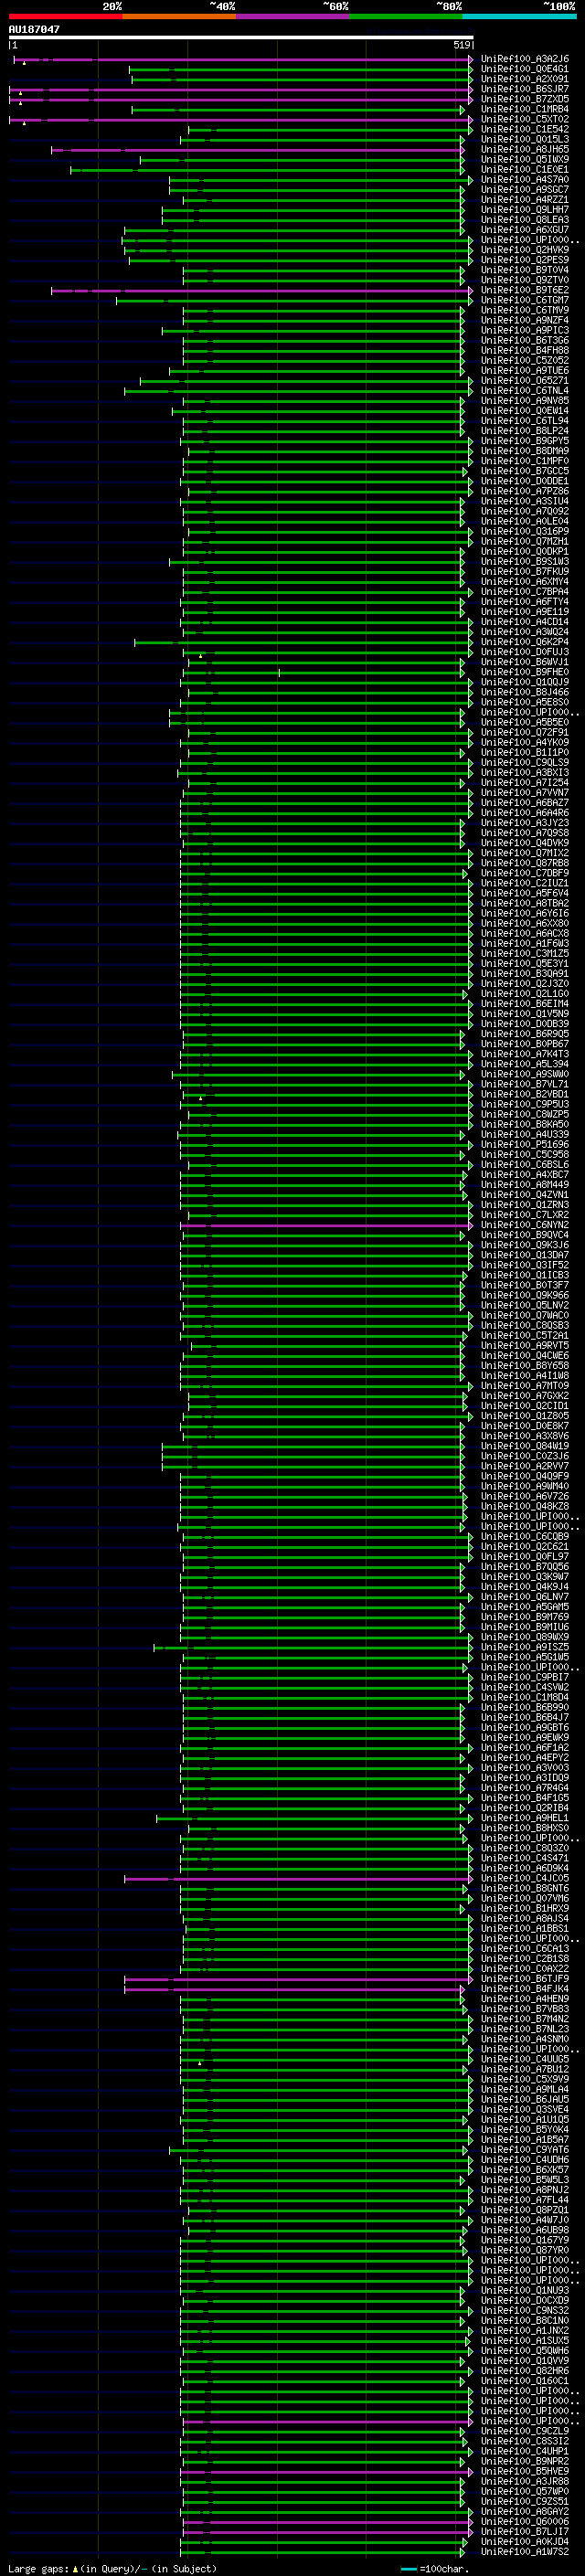
Task: Select hit label UniRef100_B8Y658
Action: point(524,1366)
